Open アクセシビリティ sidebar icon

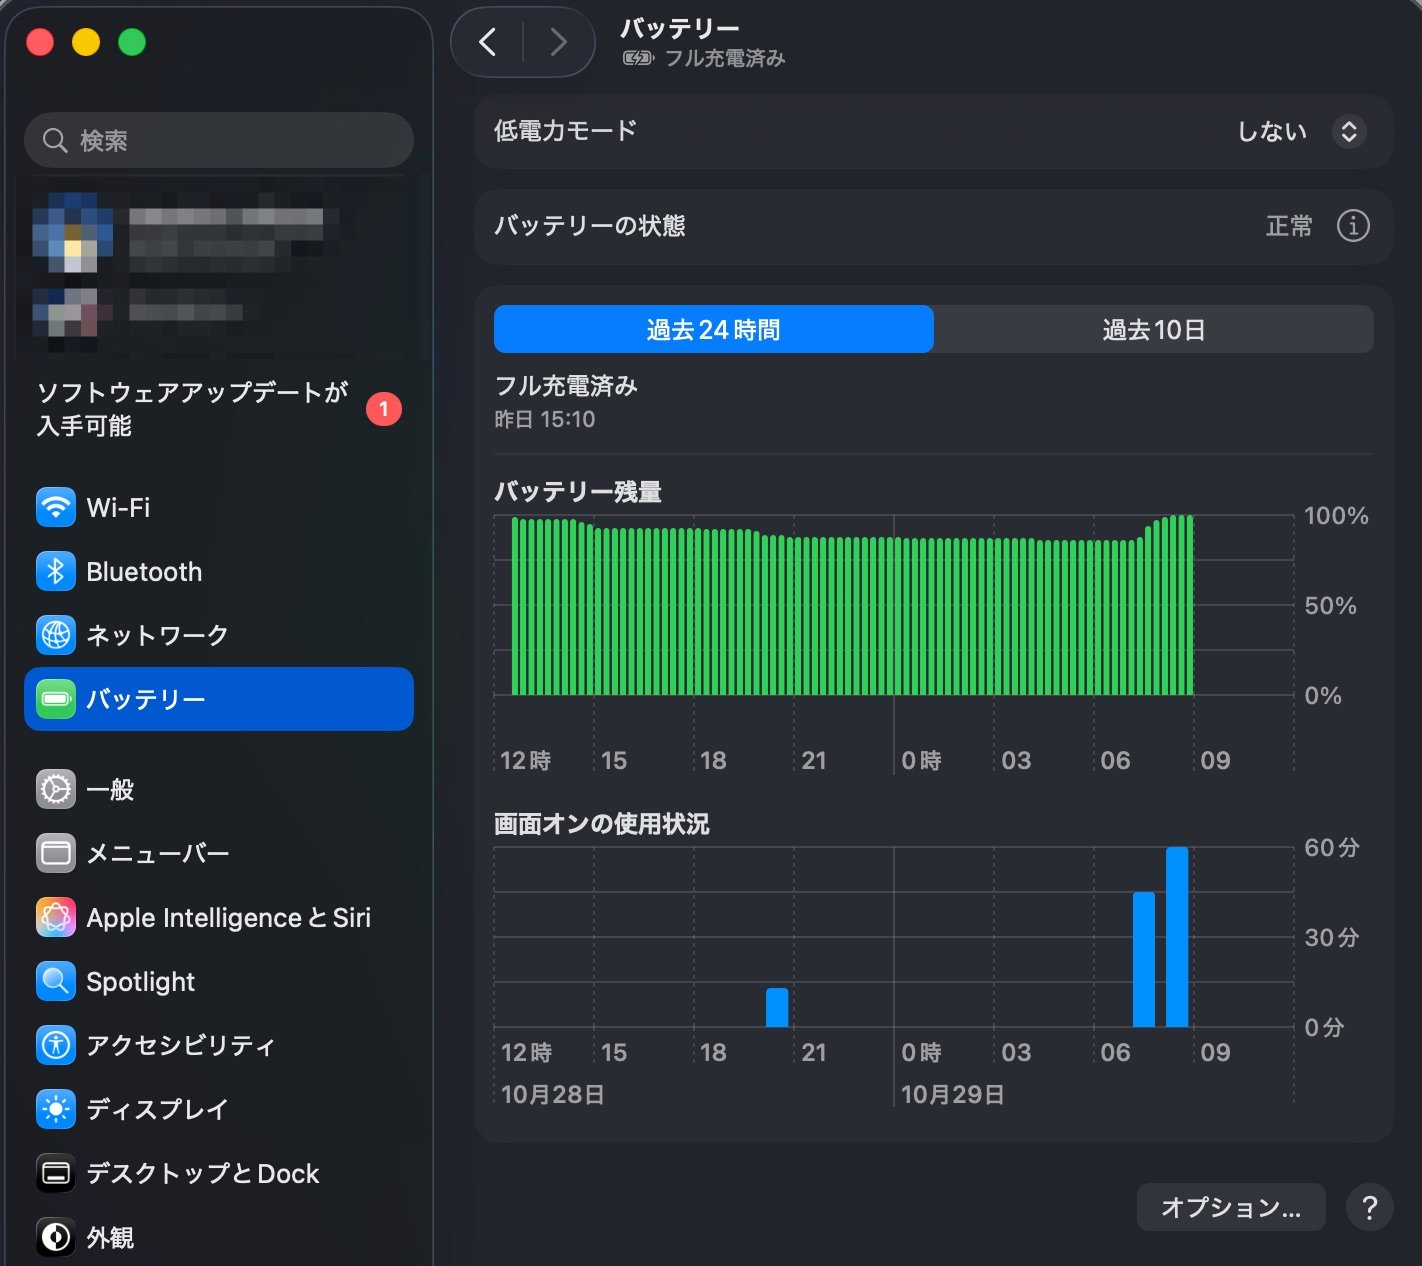tap(56, 1045)
